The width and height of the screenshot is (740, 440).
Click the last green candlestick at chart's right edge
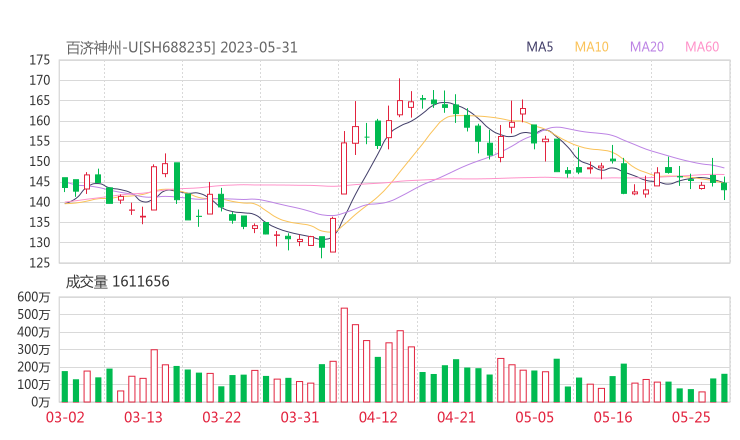click(x=724, y=188)
